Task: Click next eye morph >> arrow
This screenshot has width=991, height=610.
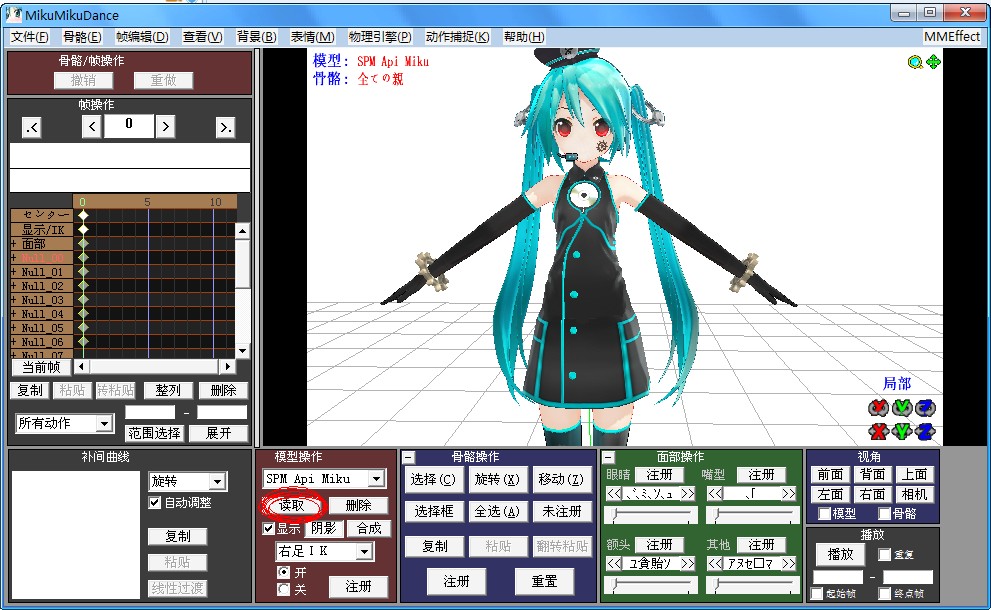Action: 688,494
